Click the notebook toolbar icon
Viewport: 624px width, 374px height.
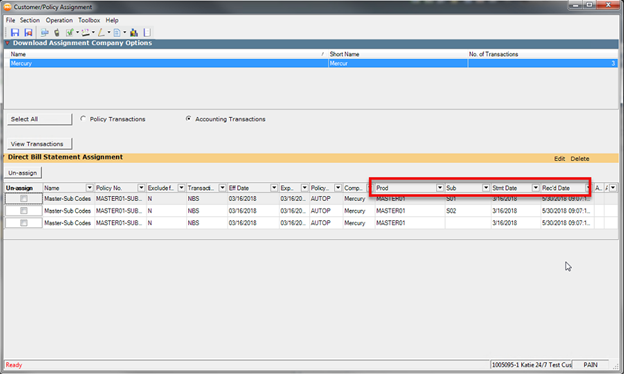(147, 33)
